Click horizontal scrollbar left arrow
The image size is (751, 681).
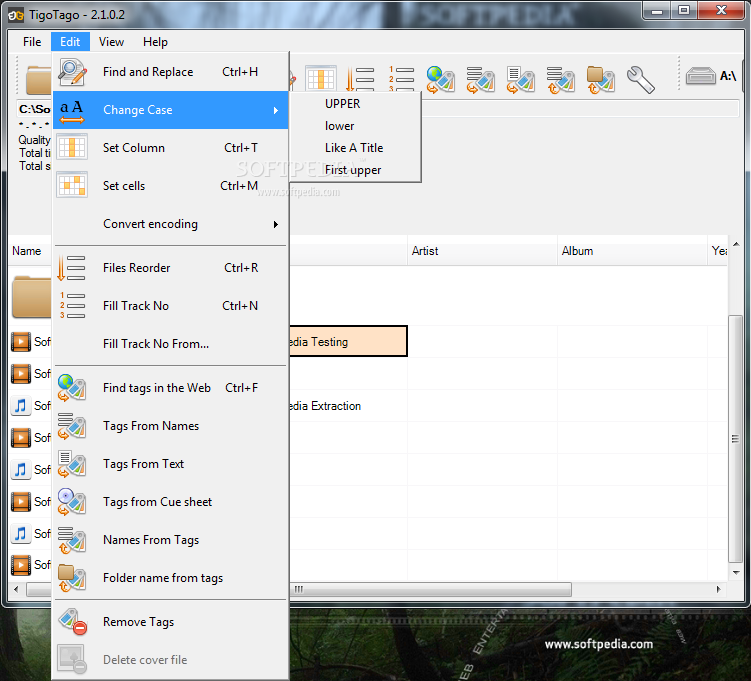click(16, 590)
